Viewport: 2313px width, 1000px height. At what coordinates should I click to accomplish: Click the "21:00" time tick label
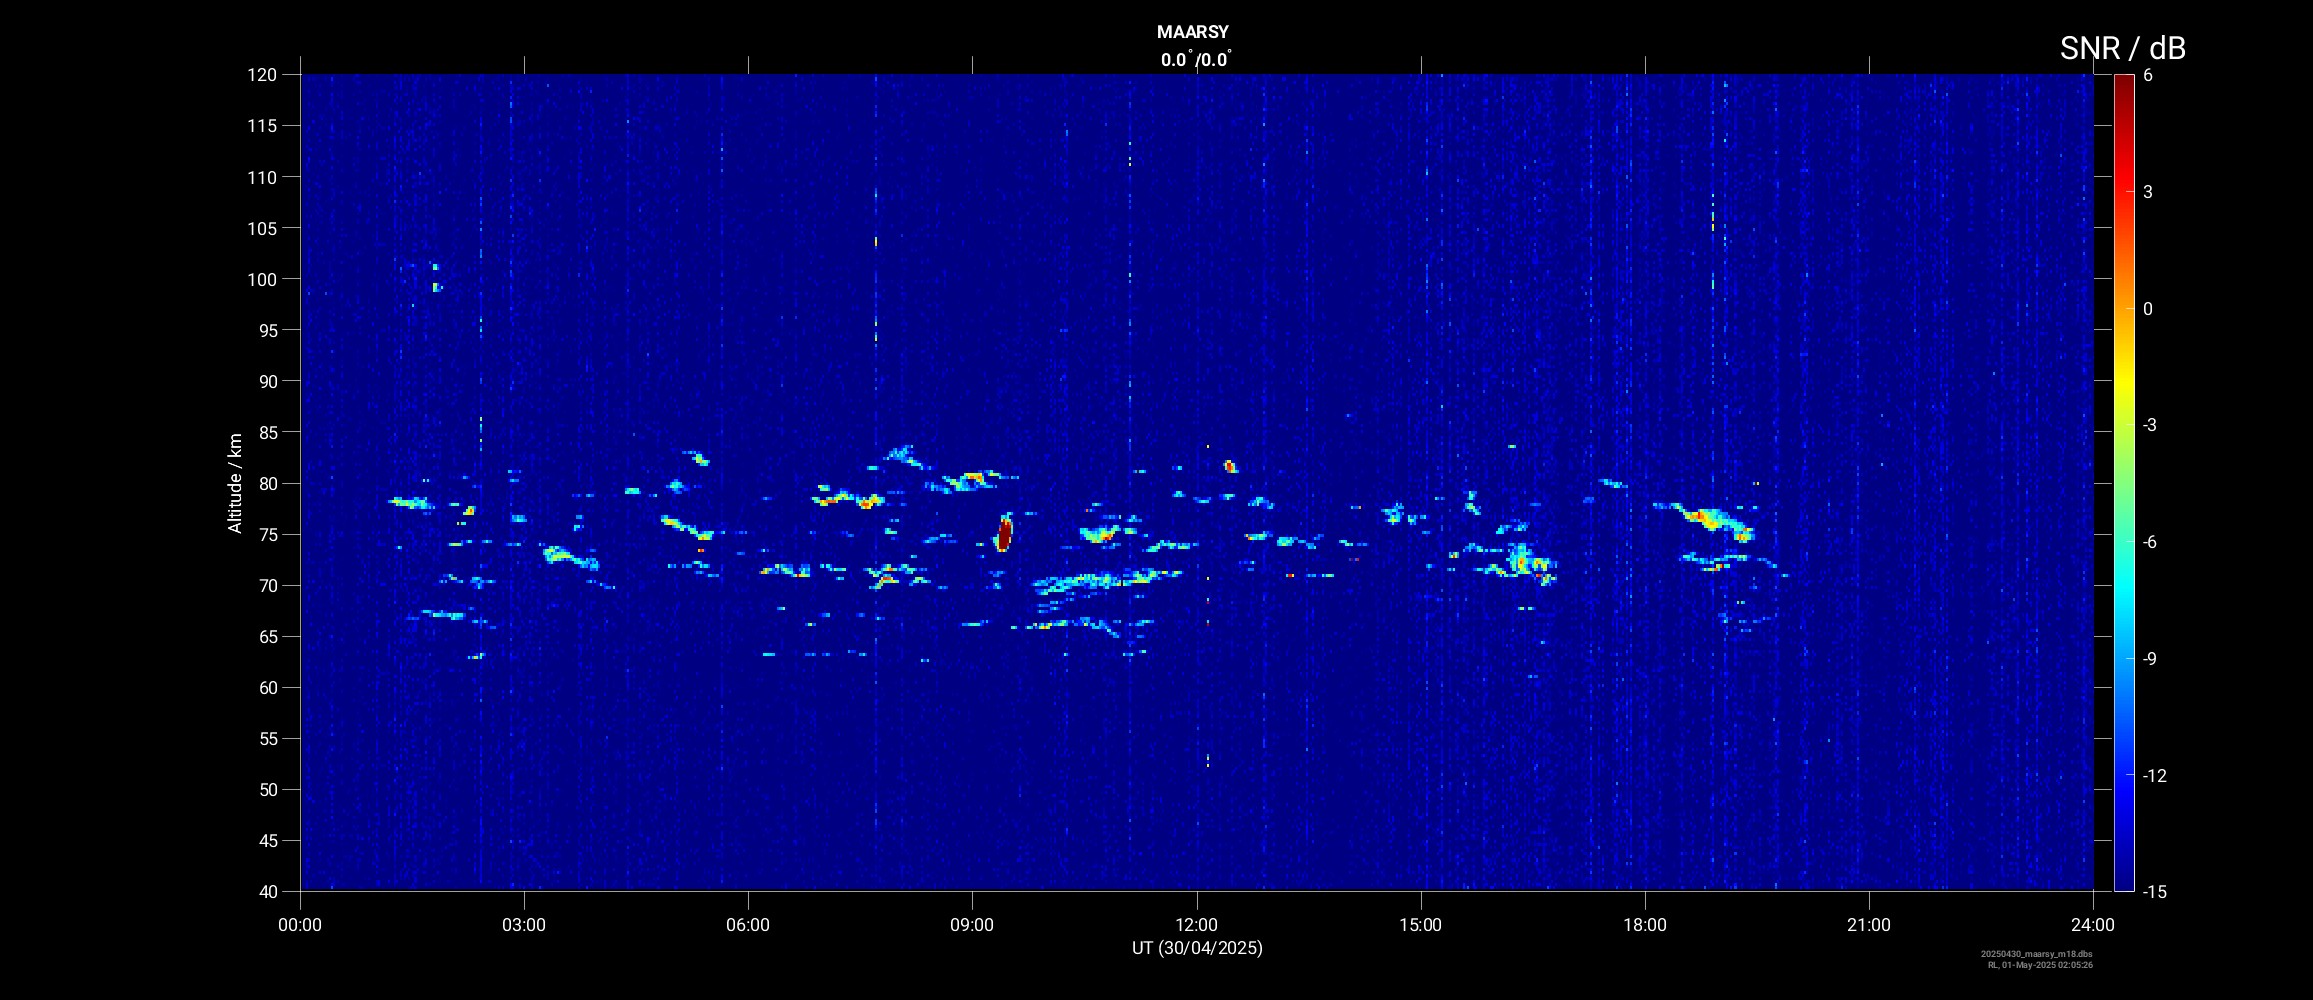(1869, 925)
